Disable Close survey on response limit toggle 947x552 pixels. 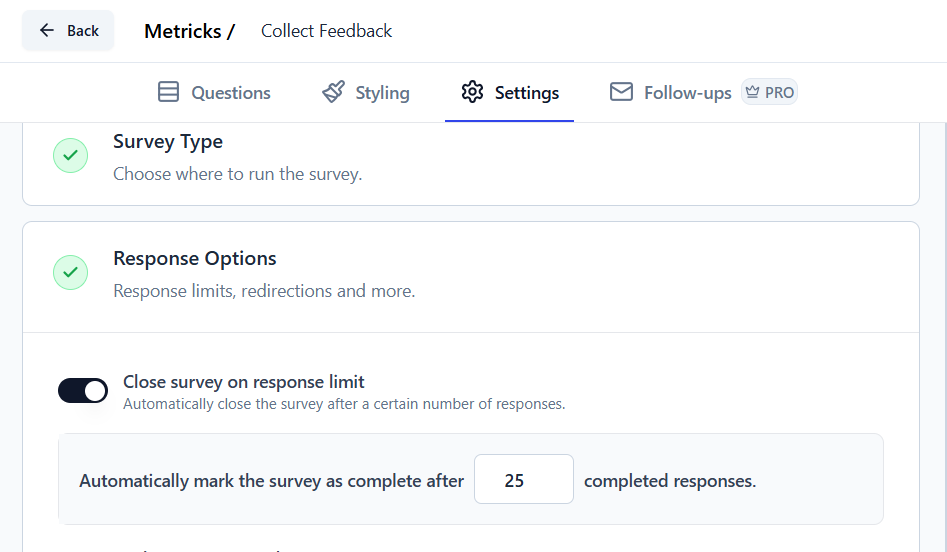pos(83,391)
